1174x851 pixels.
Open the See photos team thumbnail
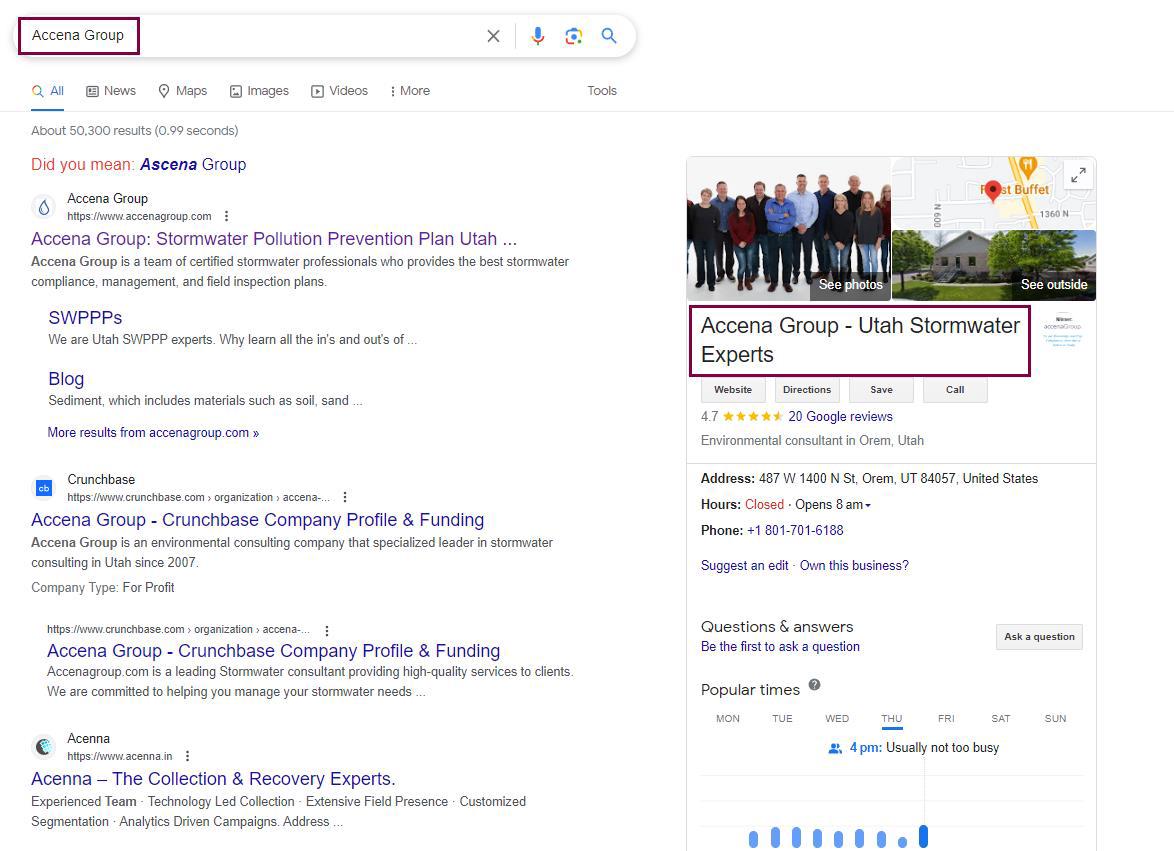pyautogui.click(x=788, y=230)
